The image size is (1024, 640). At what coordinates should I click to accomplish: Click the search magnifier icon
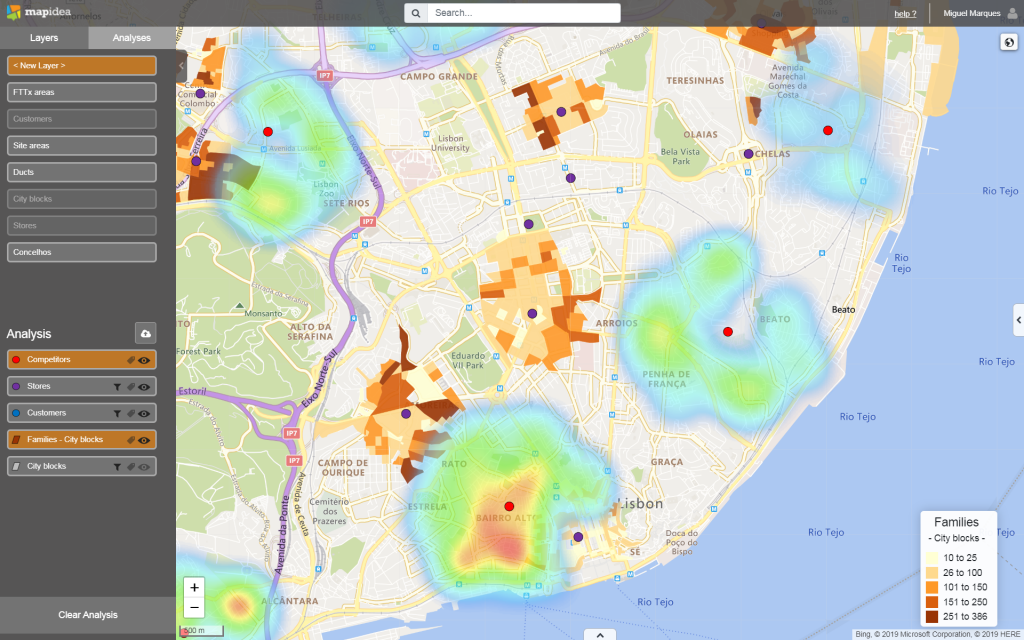coord(416,13)
